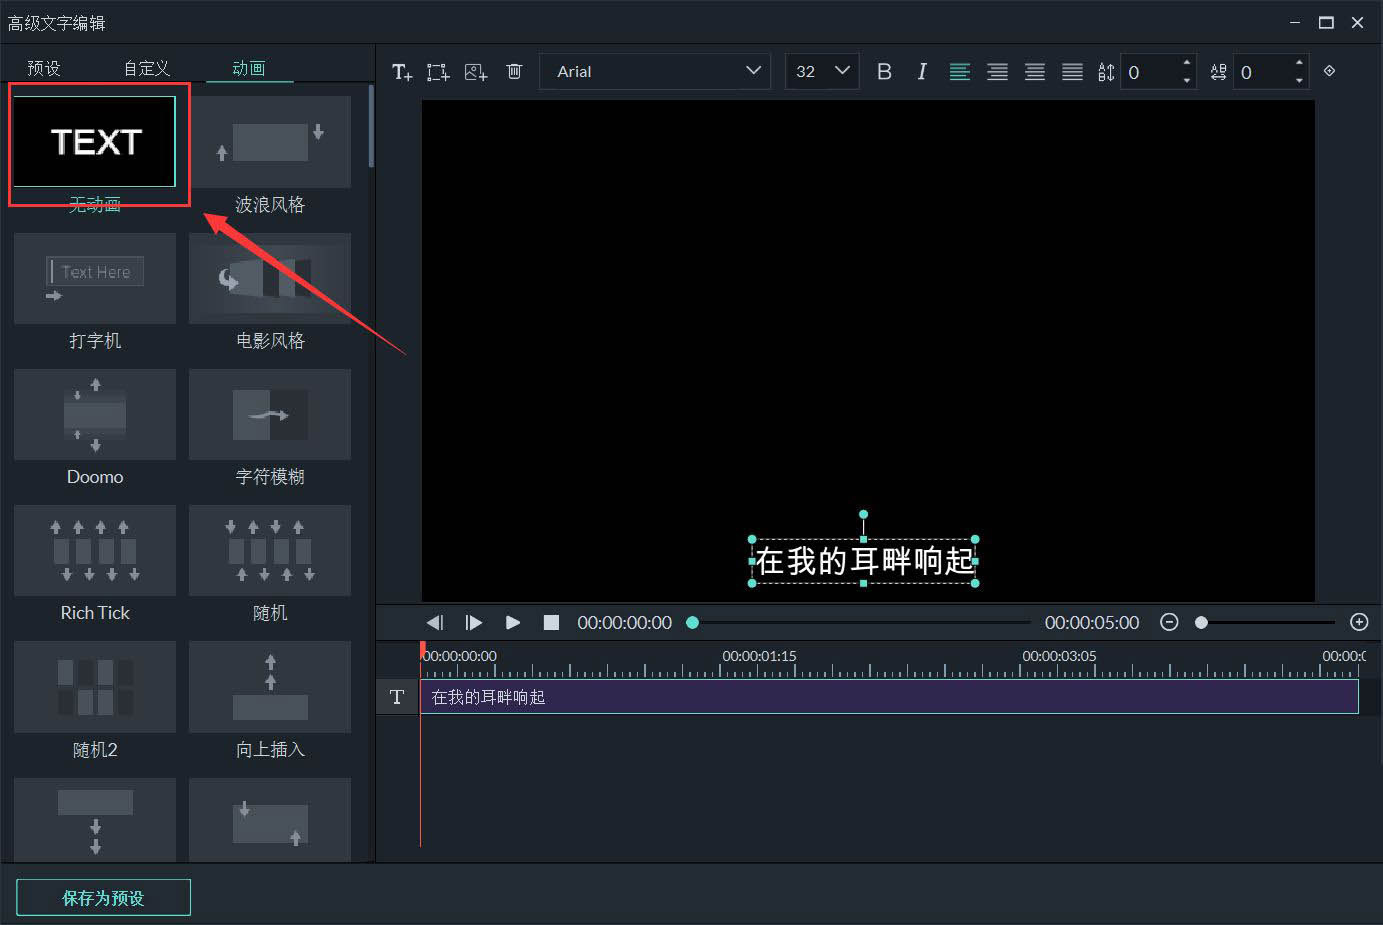This screenshot has height=925, width=1383.
Task: Click the line spacing icon
Action: (1106, 71)
